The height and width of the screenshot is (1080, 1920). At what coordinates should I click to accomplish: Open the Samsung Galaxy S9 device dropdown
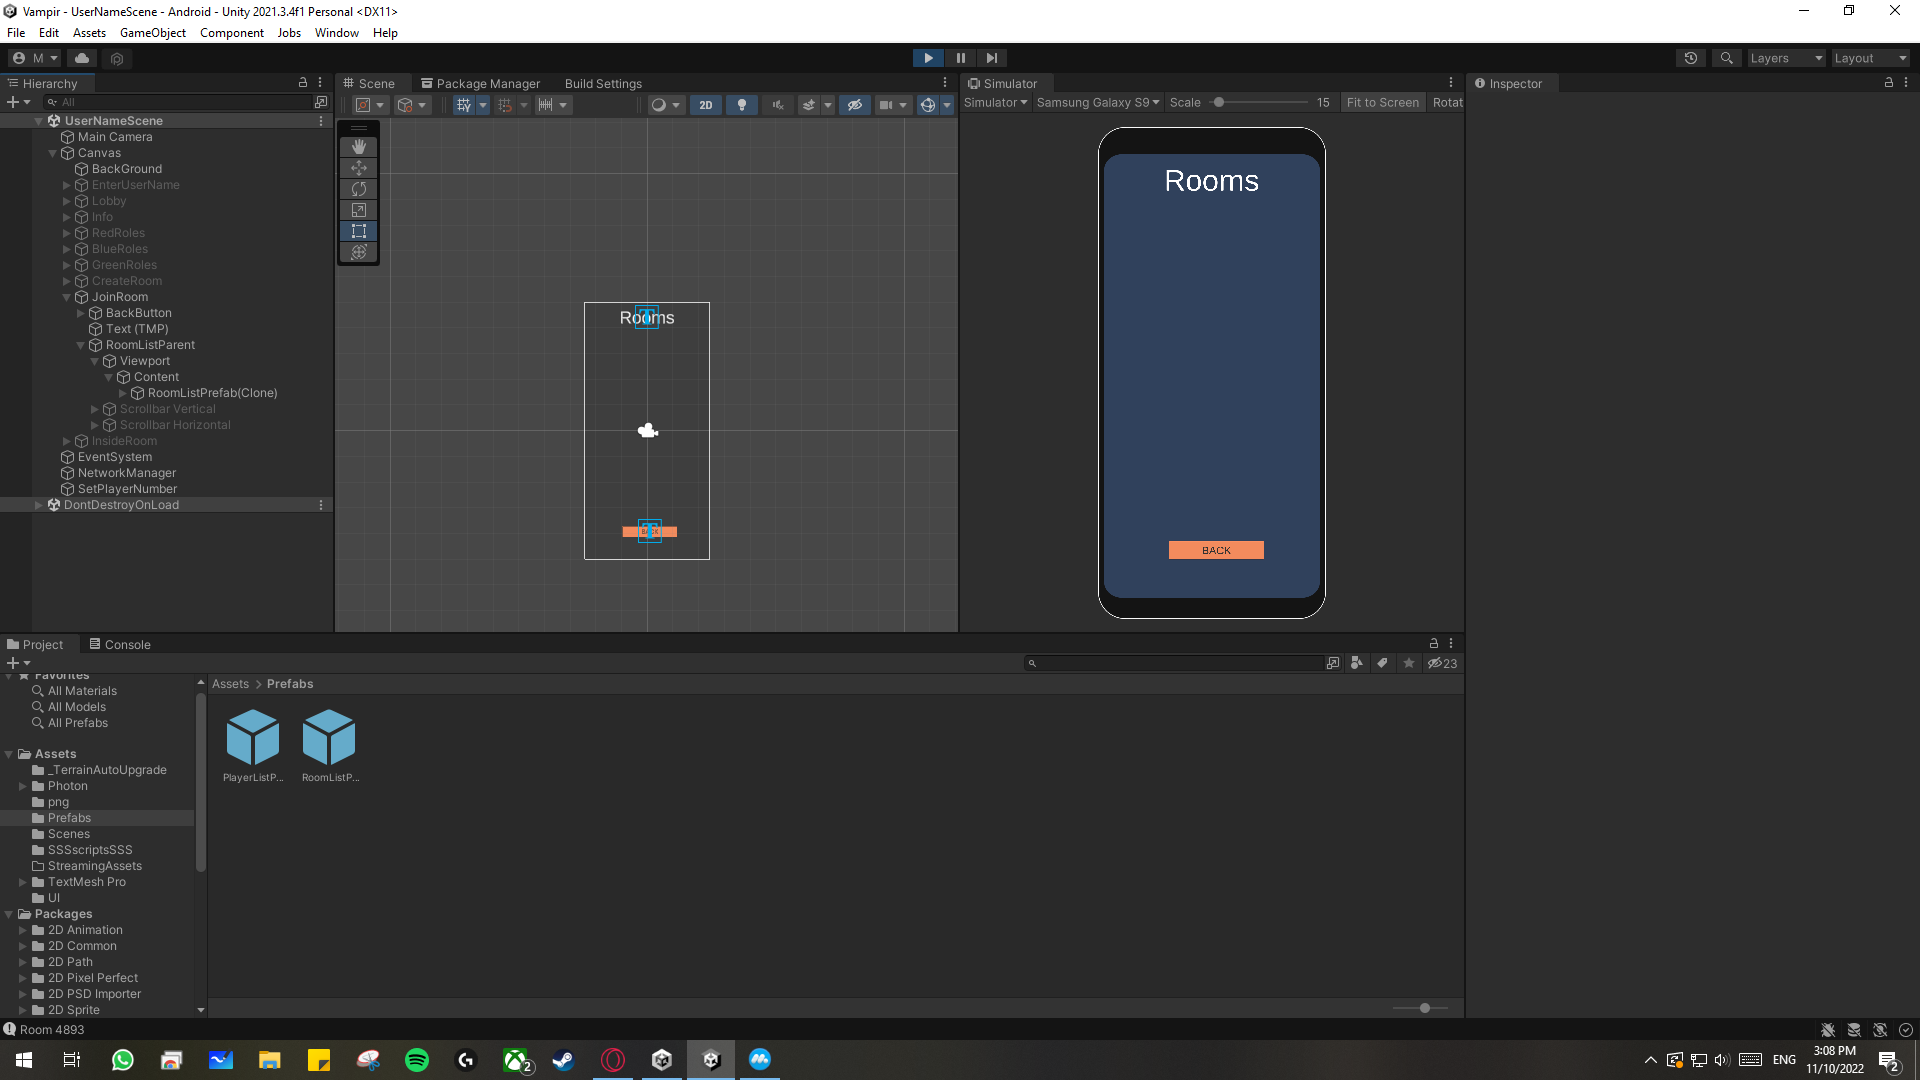coord(1097,102)
